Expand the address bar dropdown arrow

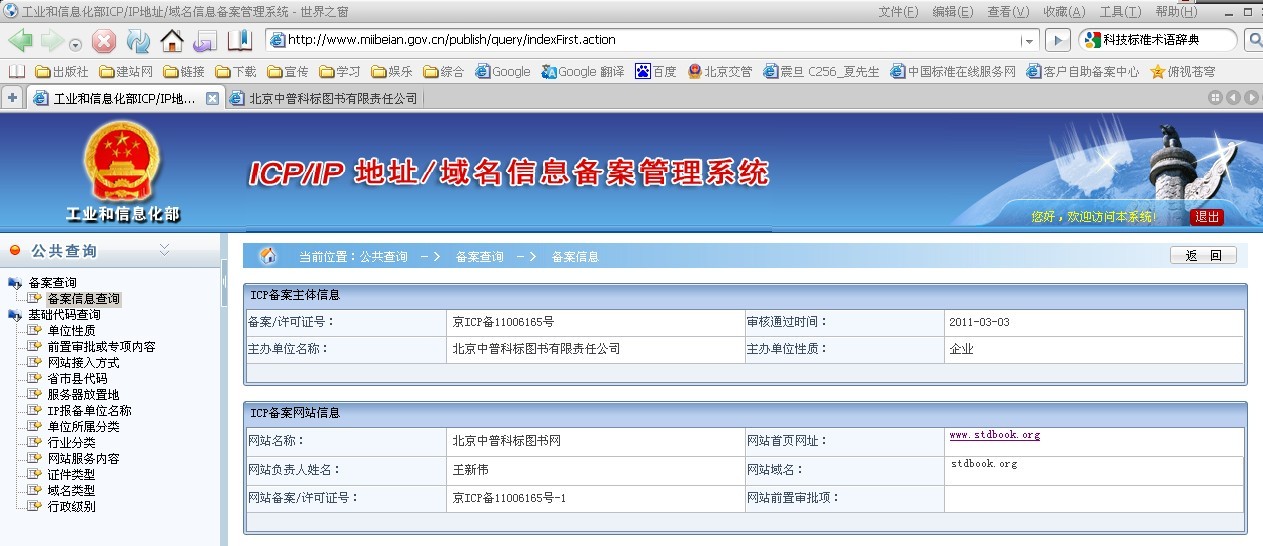click(x=1029, y=41)
